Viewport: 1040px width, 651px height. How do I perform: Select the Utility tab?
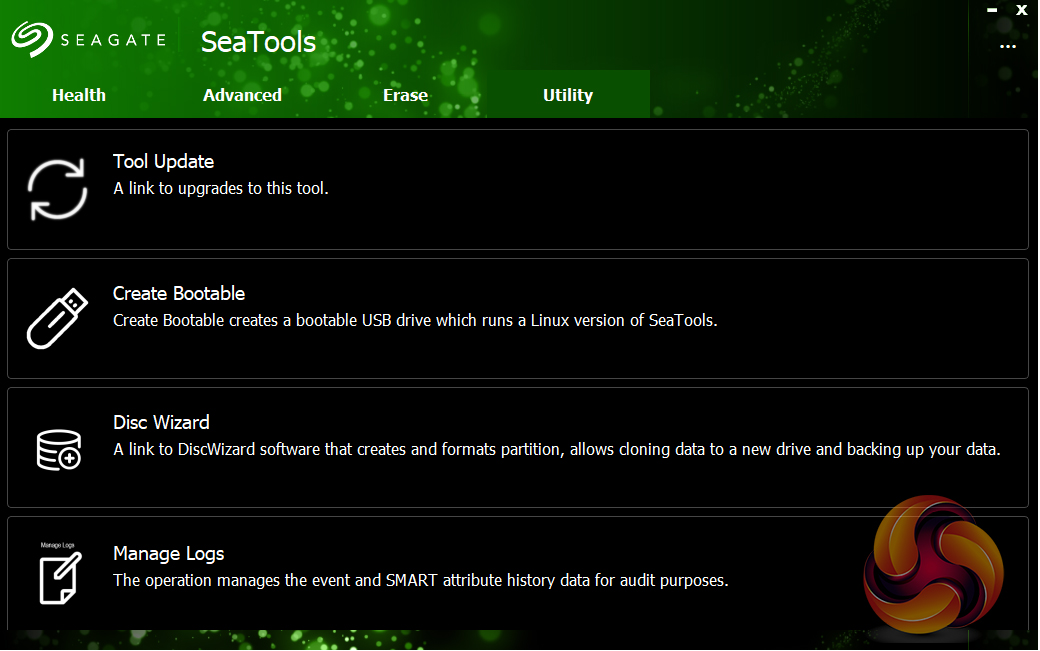[x=568, y=96]
